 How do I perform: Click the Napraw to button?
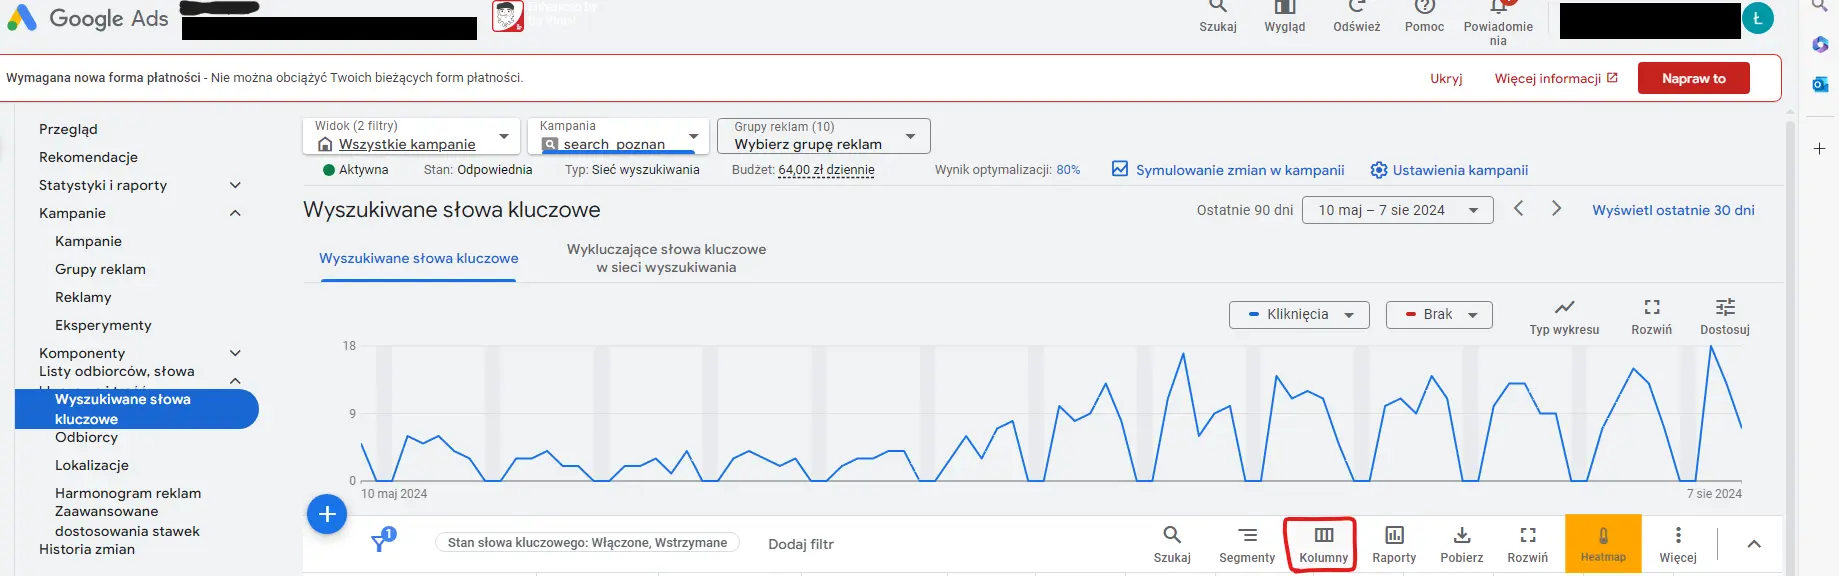1693,78
